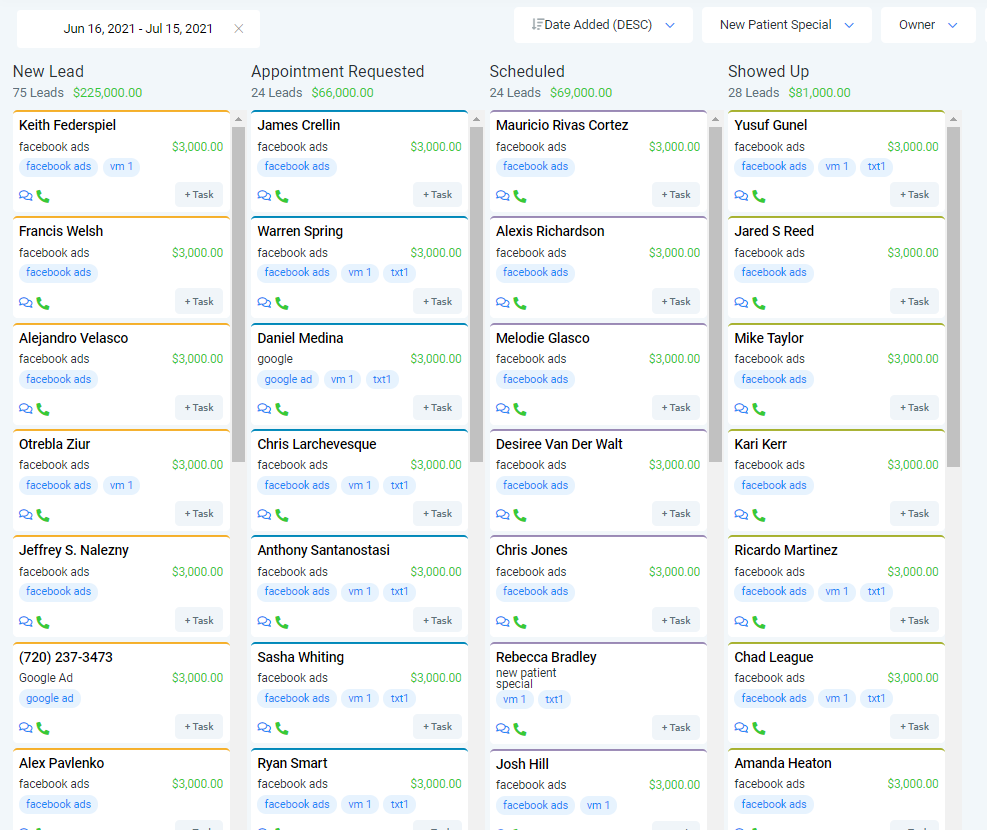Click +Task on Melodie Glasco card
This screenshot has width=987, height=830.
676,408
